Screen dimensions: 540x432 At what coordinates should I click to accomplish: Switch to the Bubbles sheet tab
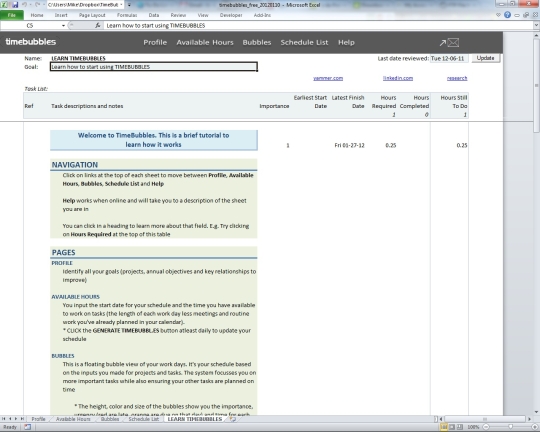point(110,419)
